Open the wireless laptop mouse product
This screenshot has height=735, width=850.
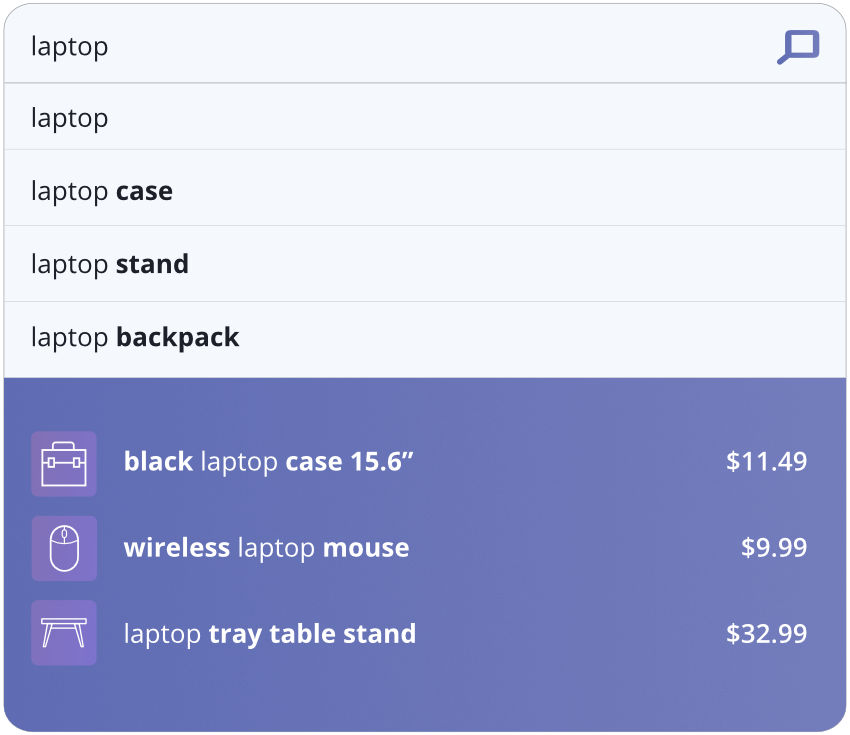tap(266, 548)
